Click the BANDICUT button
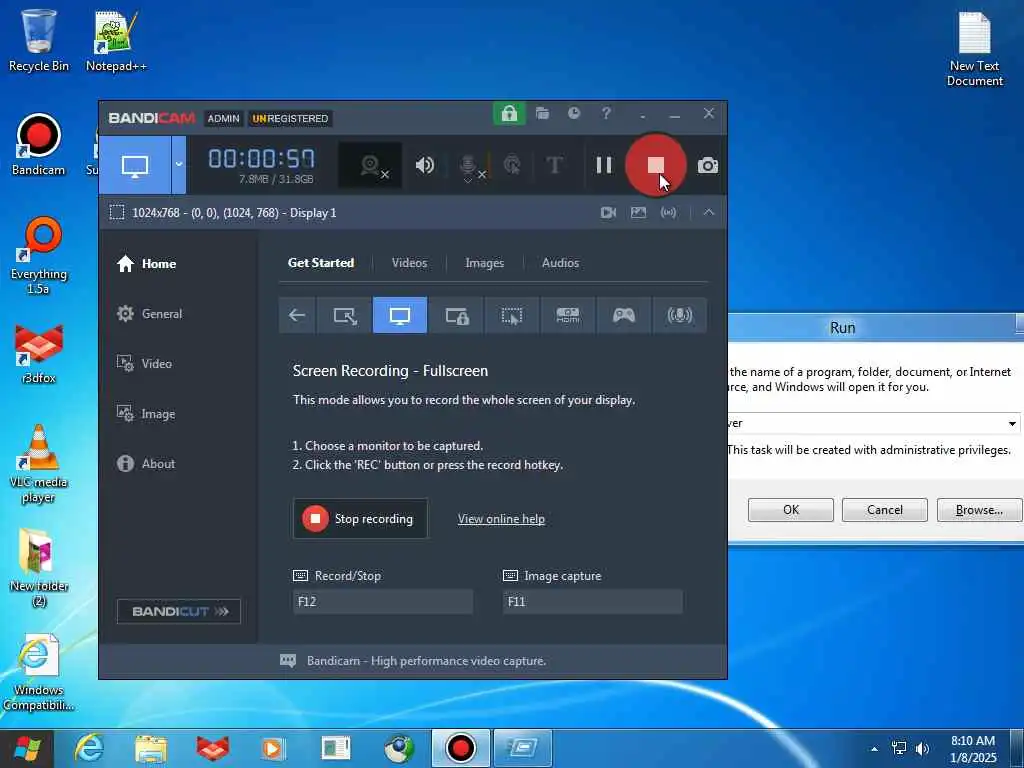The width and height of the screenshot is (1024, 768). coord(179,611)
